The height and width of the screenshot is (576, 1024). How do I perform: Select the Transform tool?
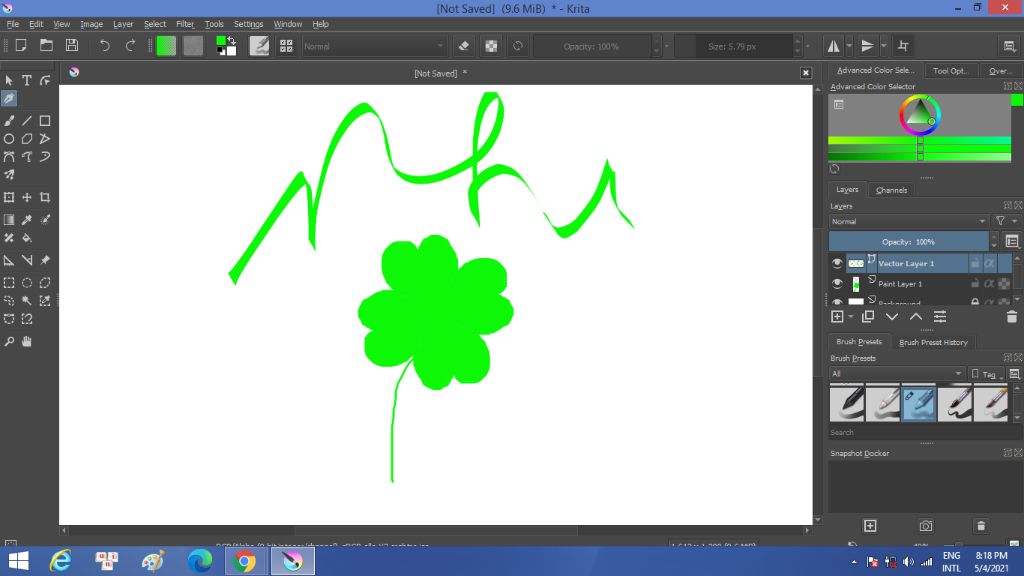(x=8, y=197)
